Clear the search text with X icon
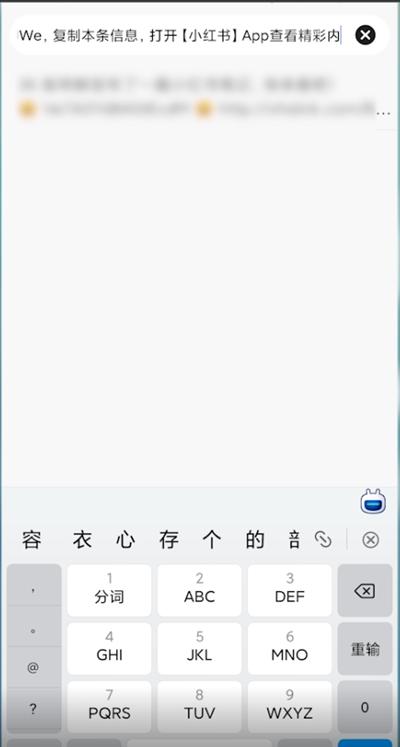The height and width of the screenshot is (747, 400). 365,35
